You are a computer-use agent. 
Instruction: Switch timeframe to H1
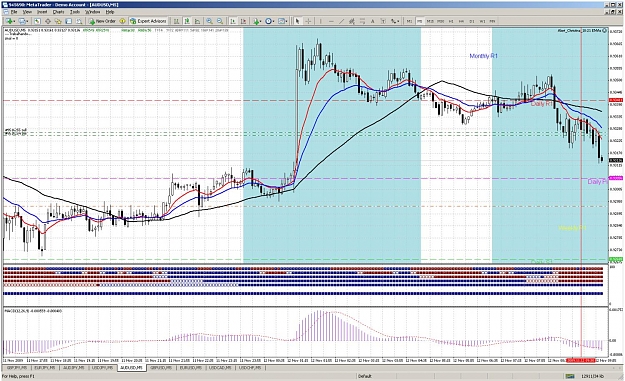[x=451, y=21]
